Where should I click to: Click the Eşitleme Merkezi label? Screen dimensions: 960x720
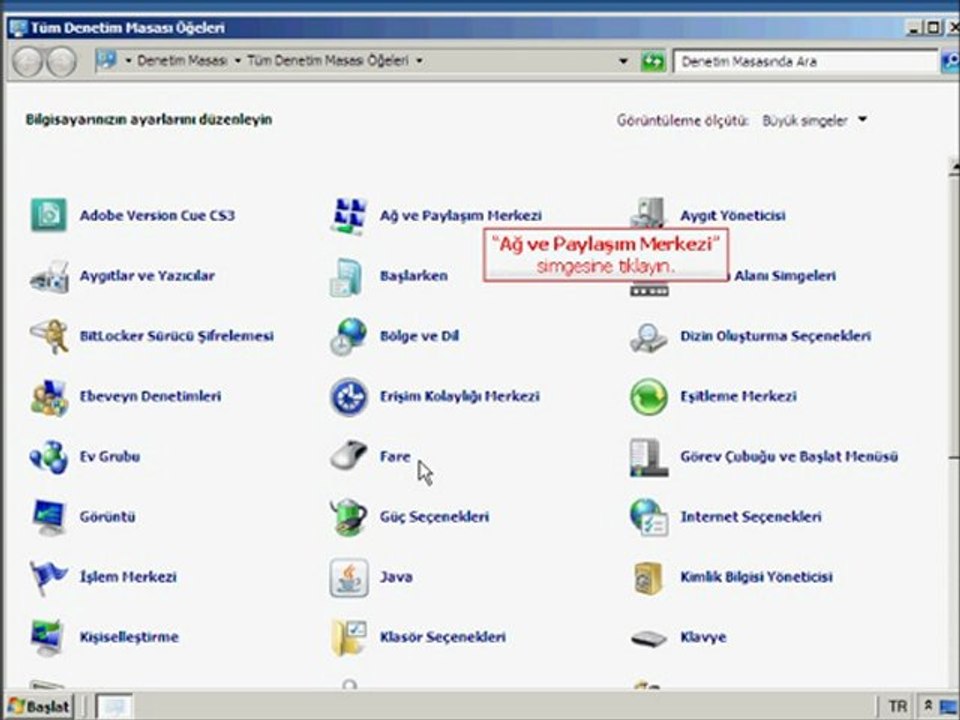point(738,396)
